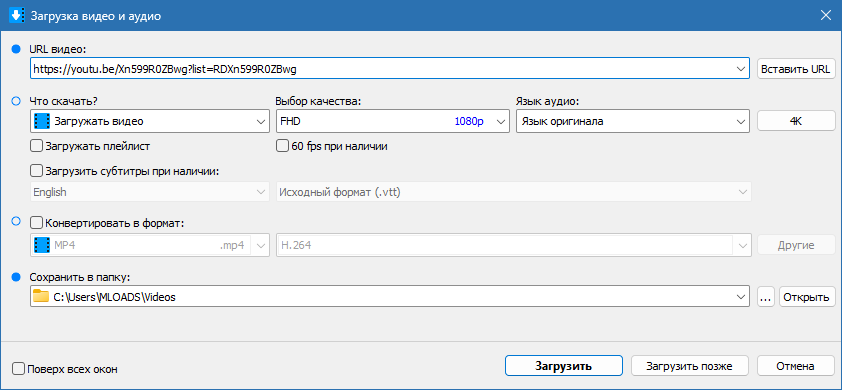The height and width of the screenshot is (390, 842).
Task: Check 'Загрузить субтитры при наличии'
Action: [x=37, y=171]
